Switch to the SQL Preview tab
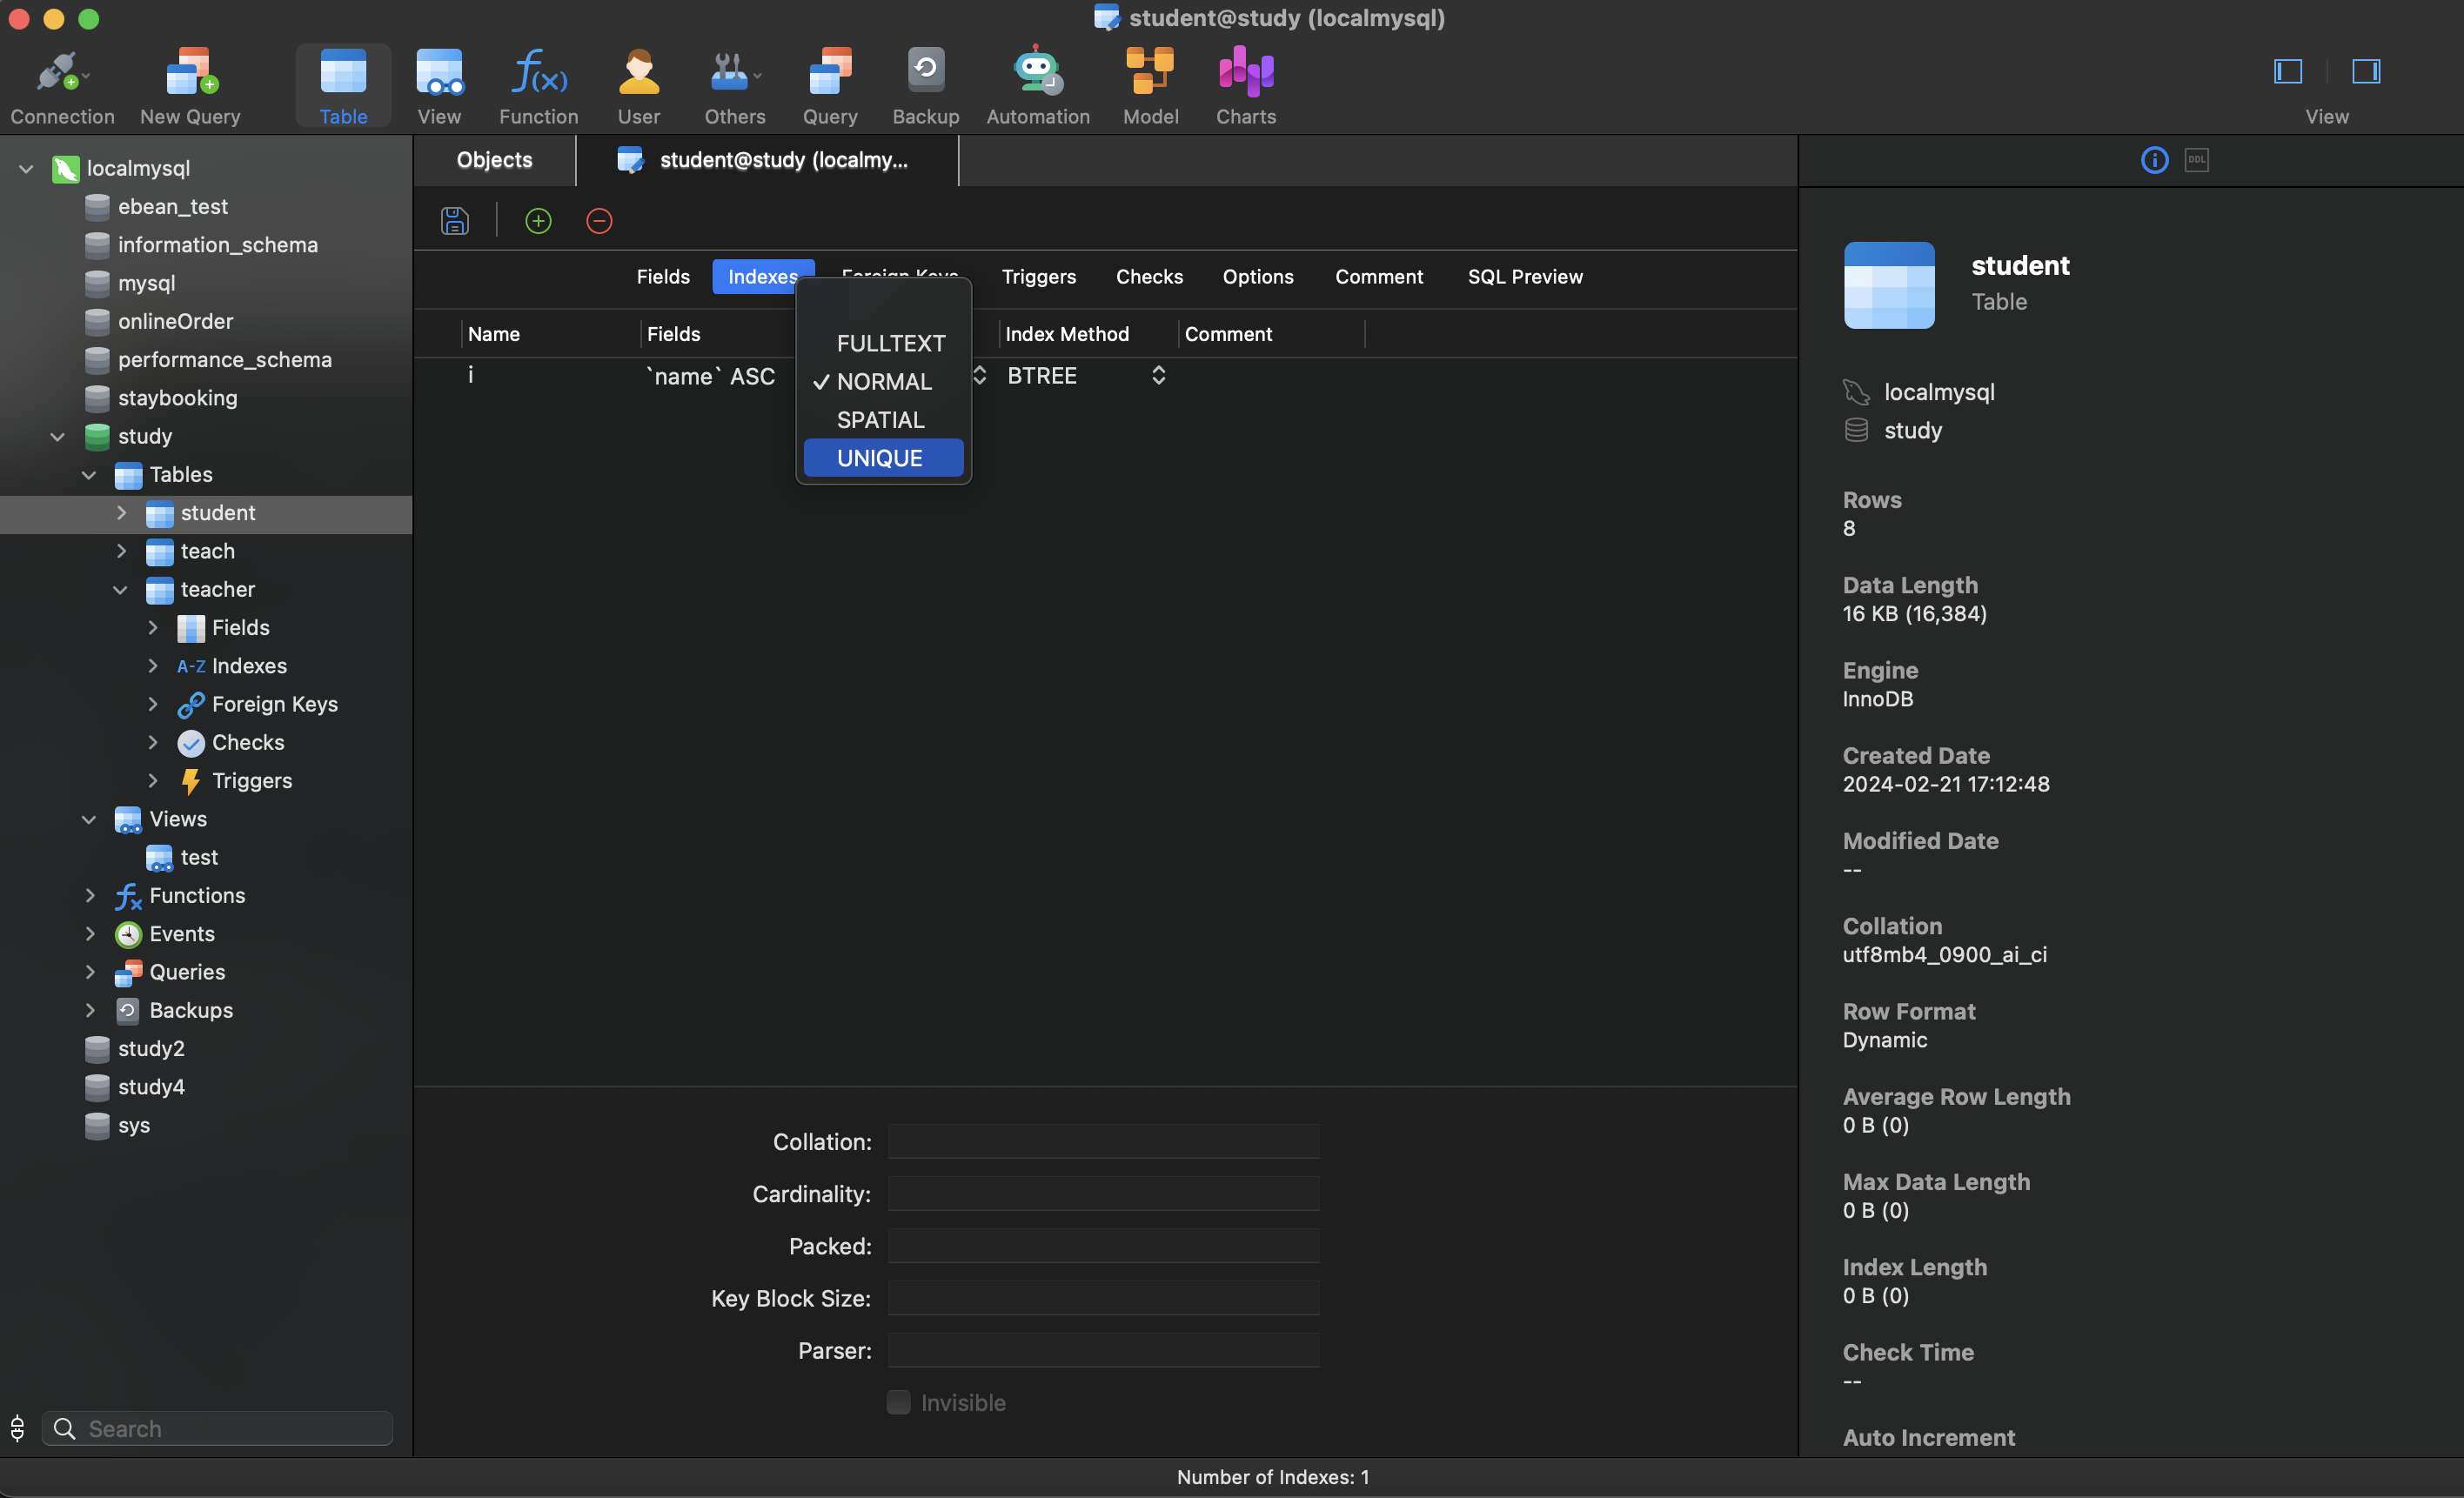The width and height of the screenshot is (2464, 1498). pos(1524,276)
